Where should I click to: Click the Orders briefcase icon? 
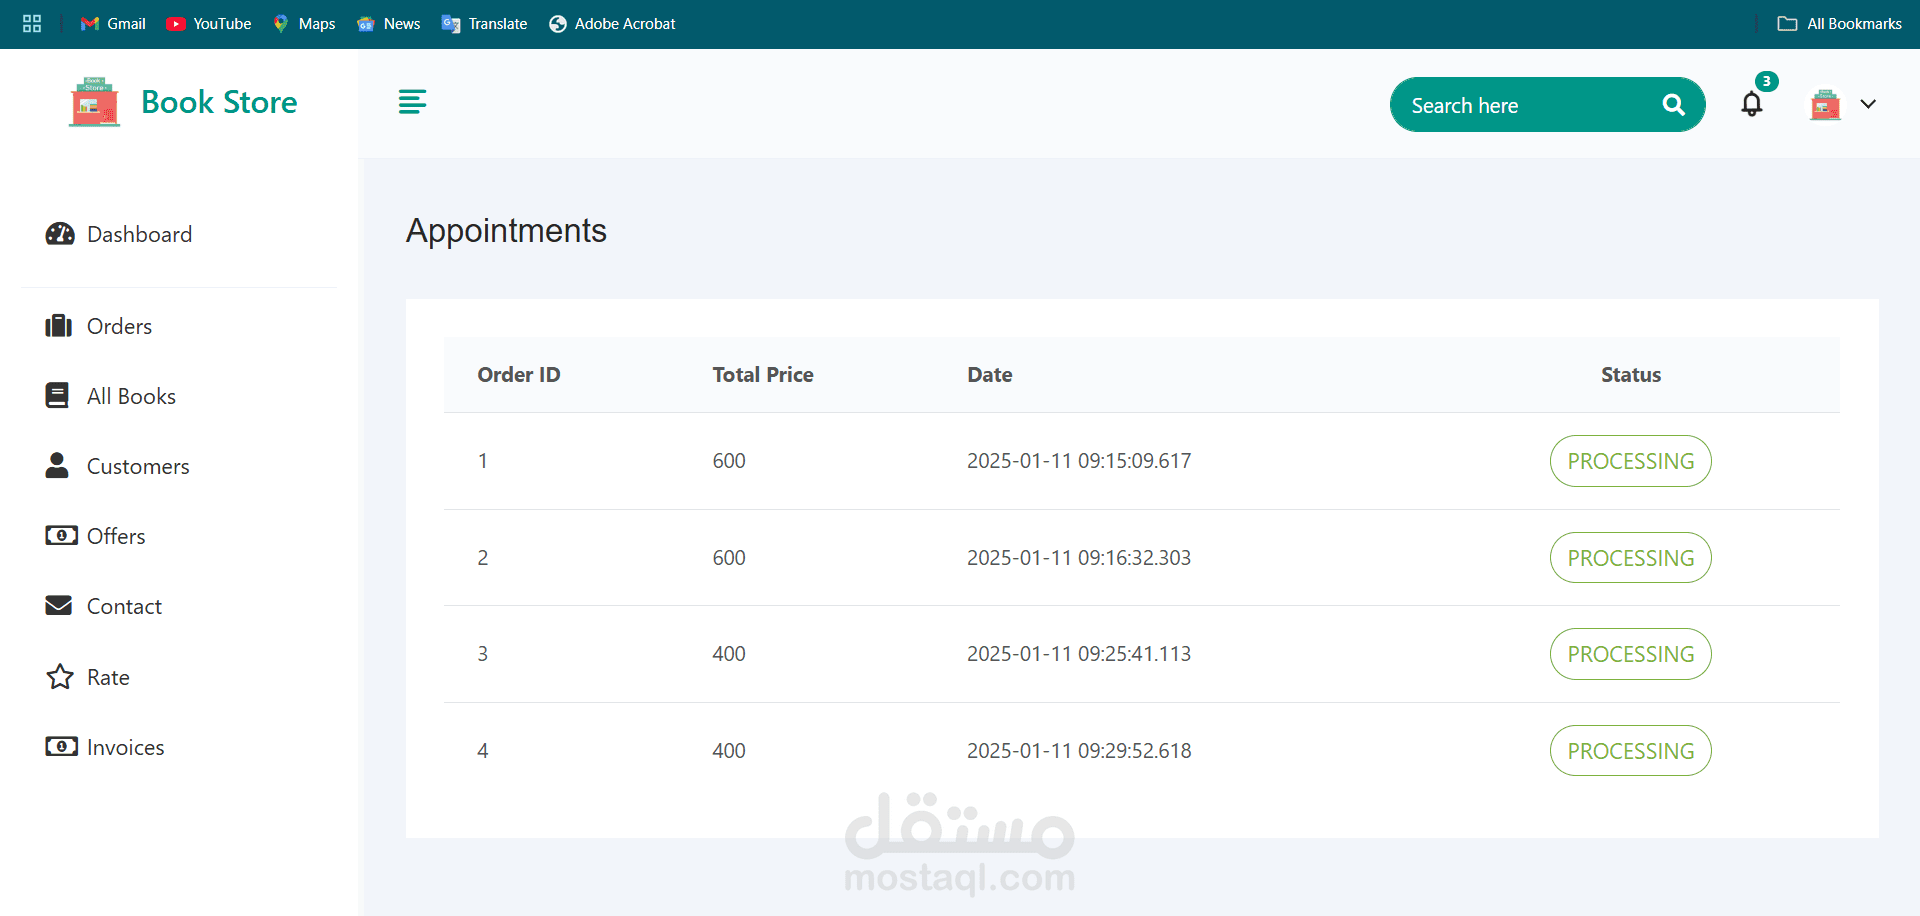click(x=59, y=326)
